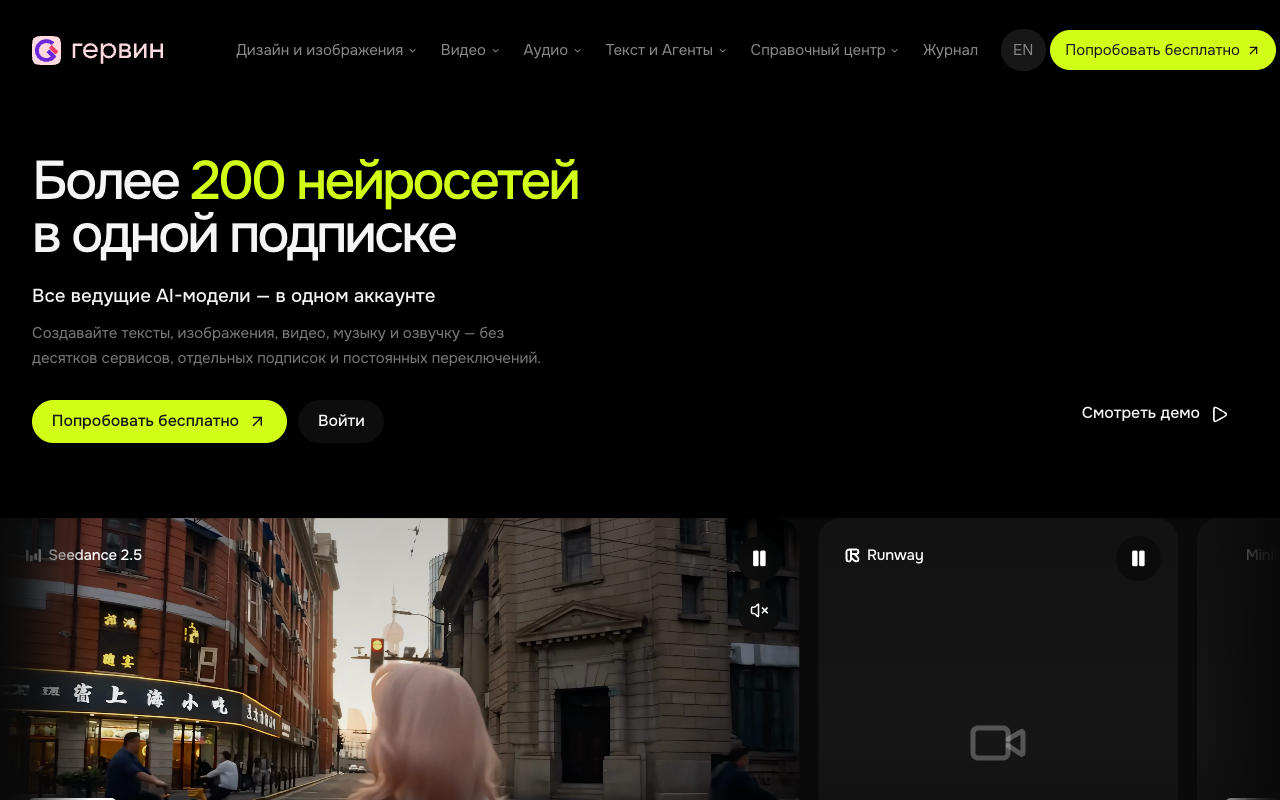Click the Seedance 2.5 bars icon
Screen dimensions: 1280x800
(x=34, y=555)
